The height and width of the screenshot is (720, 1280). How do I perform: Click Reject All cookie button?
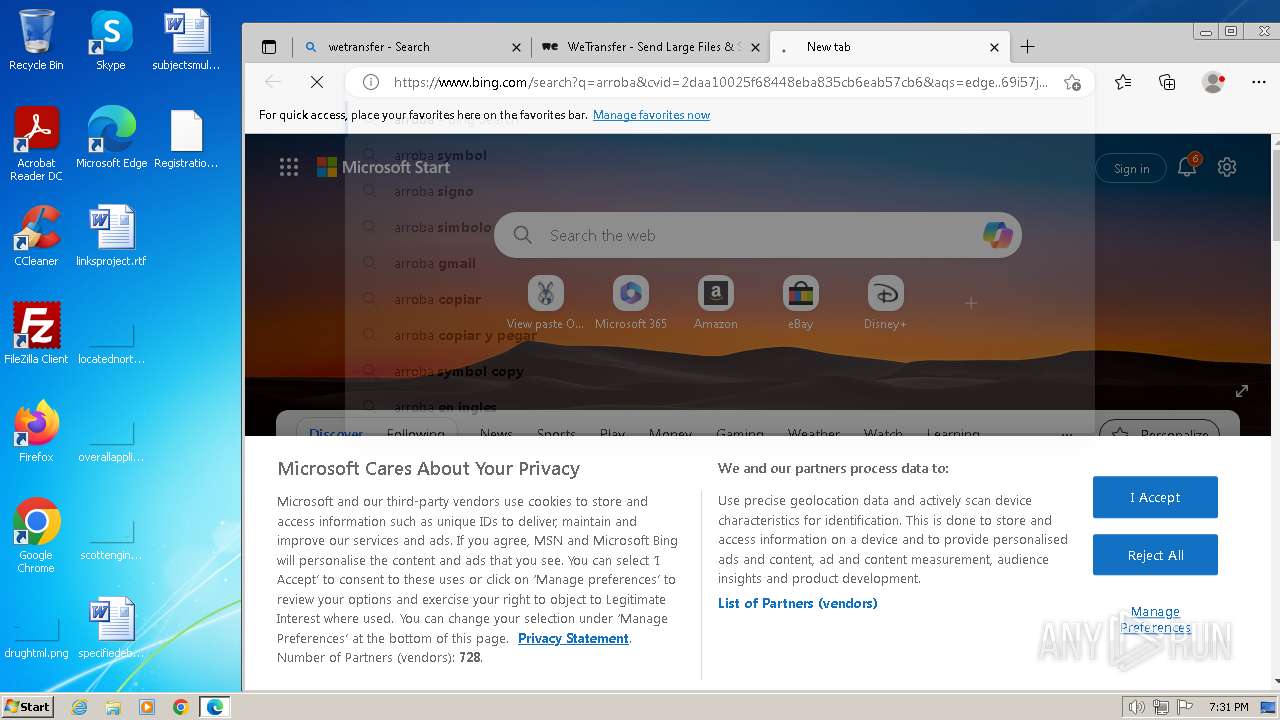click(x=1155, y=555)
